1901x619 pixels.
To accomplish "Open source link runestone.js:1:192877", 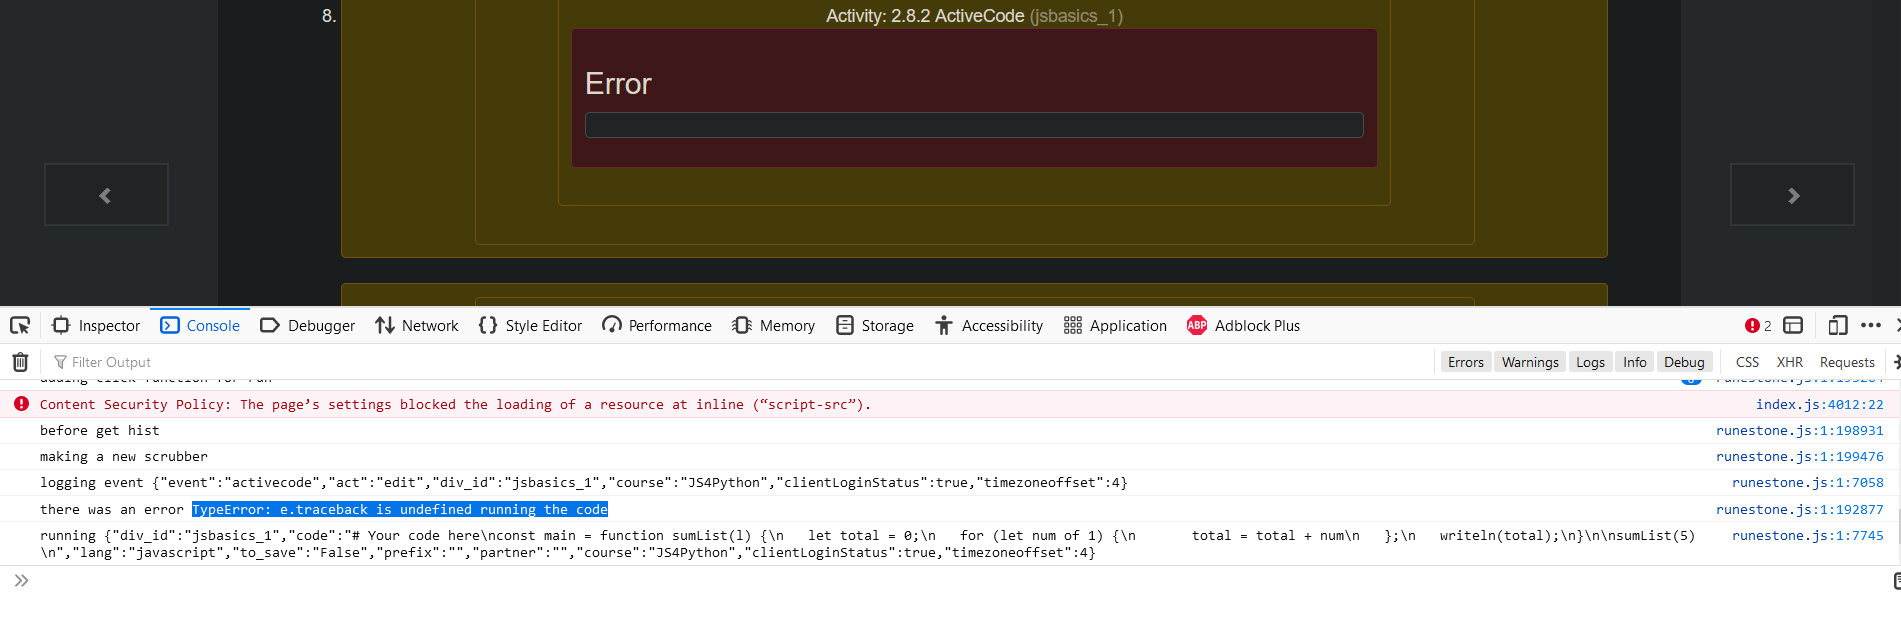I will [x=1799, y=510].
